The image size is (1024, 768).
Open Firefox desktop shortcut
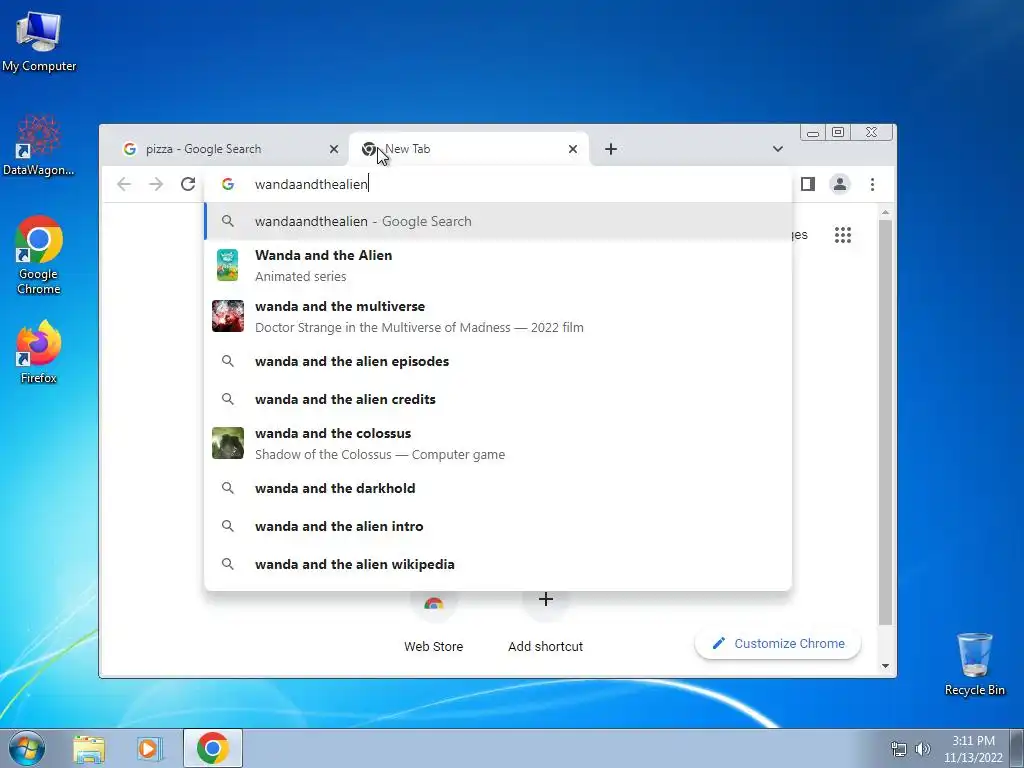(39, 352)
